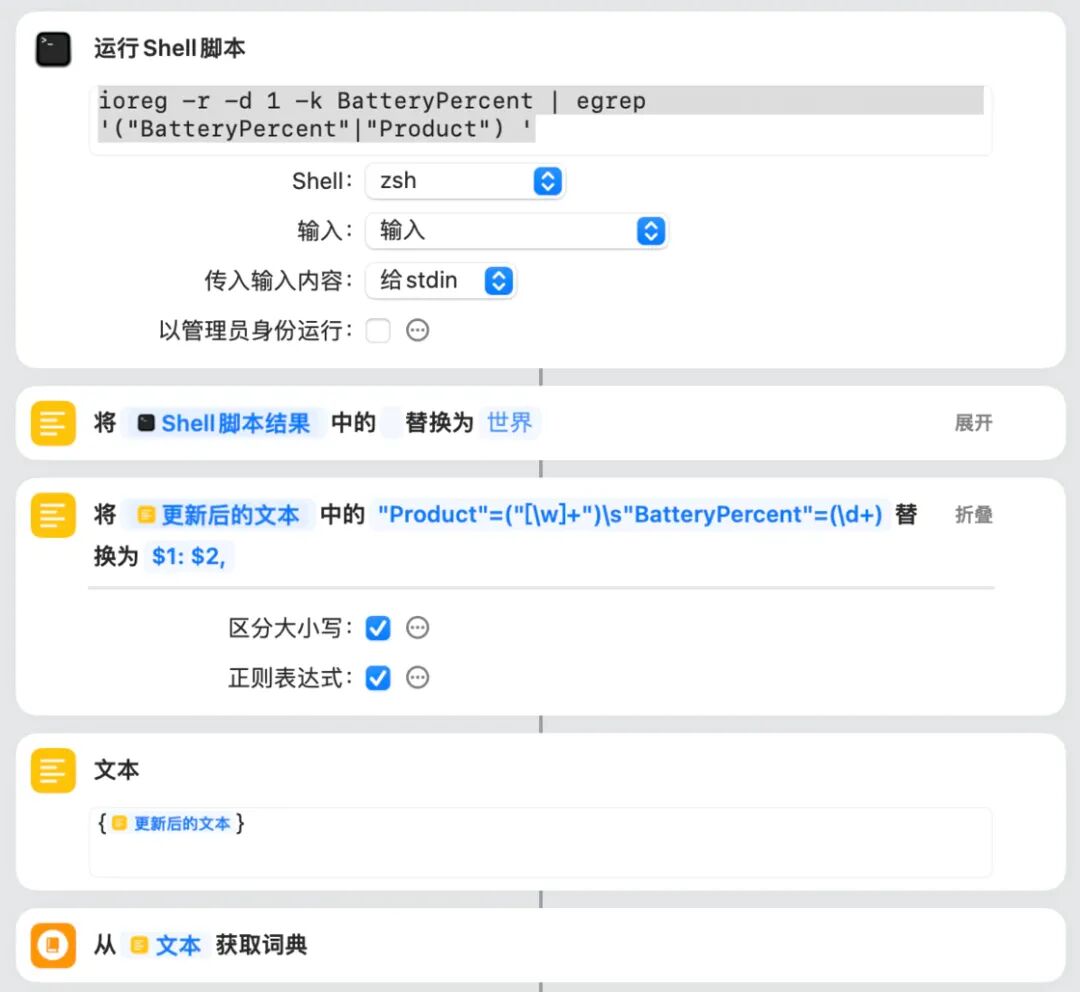Click the yellow icon of the regex replace action

(x=53, y=515)
